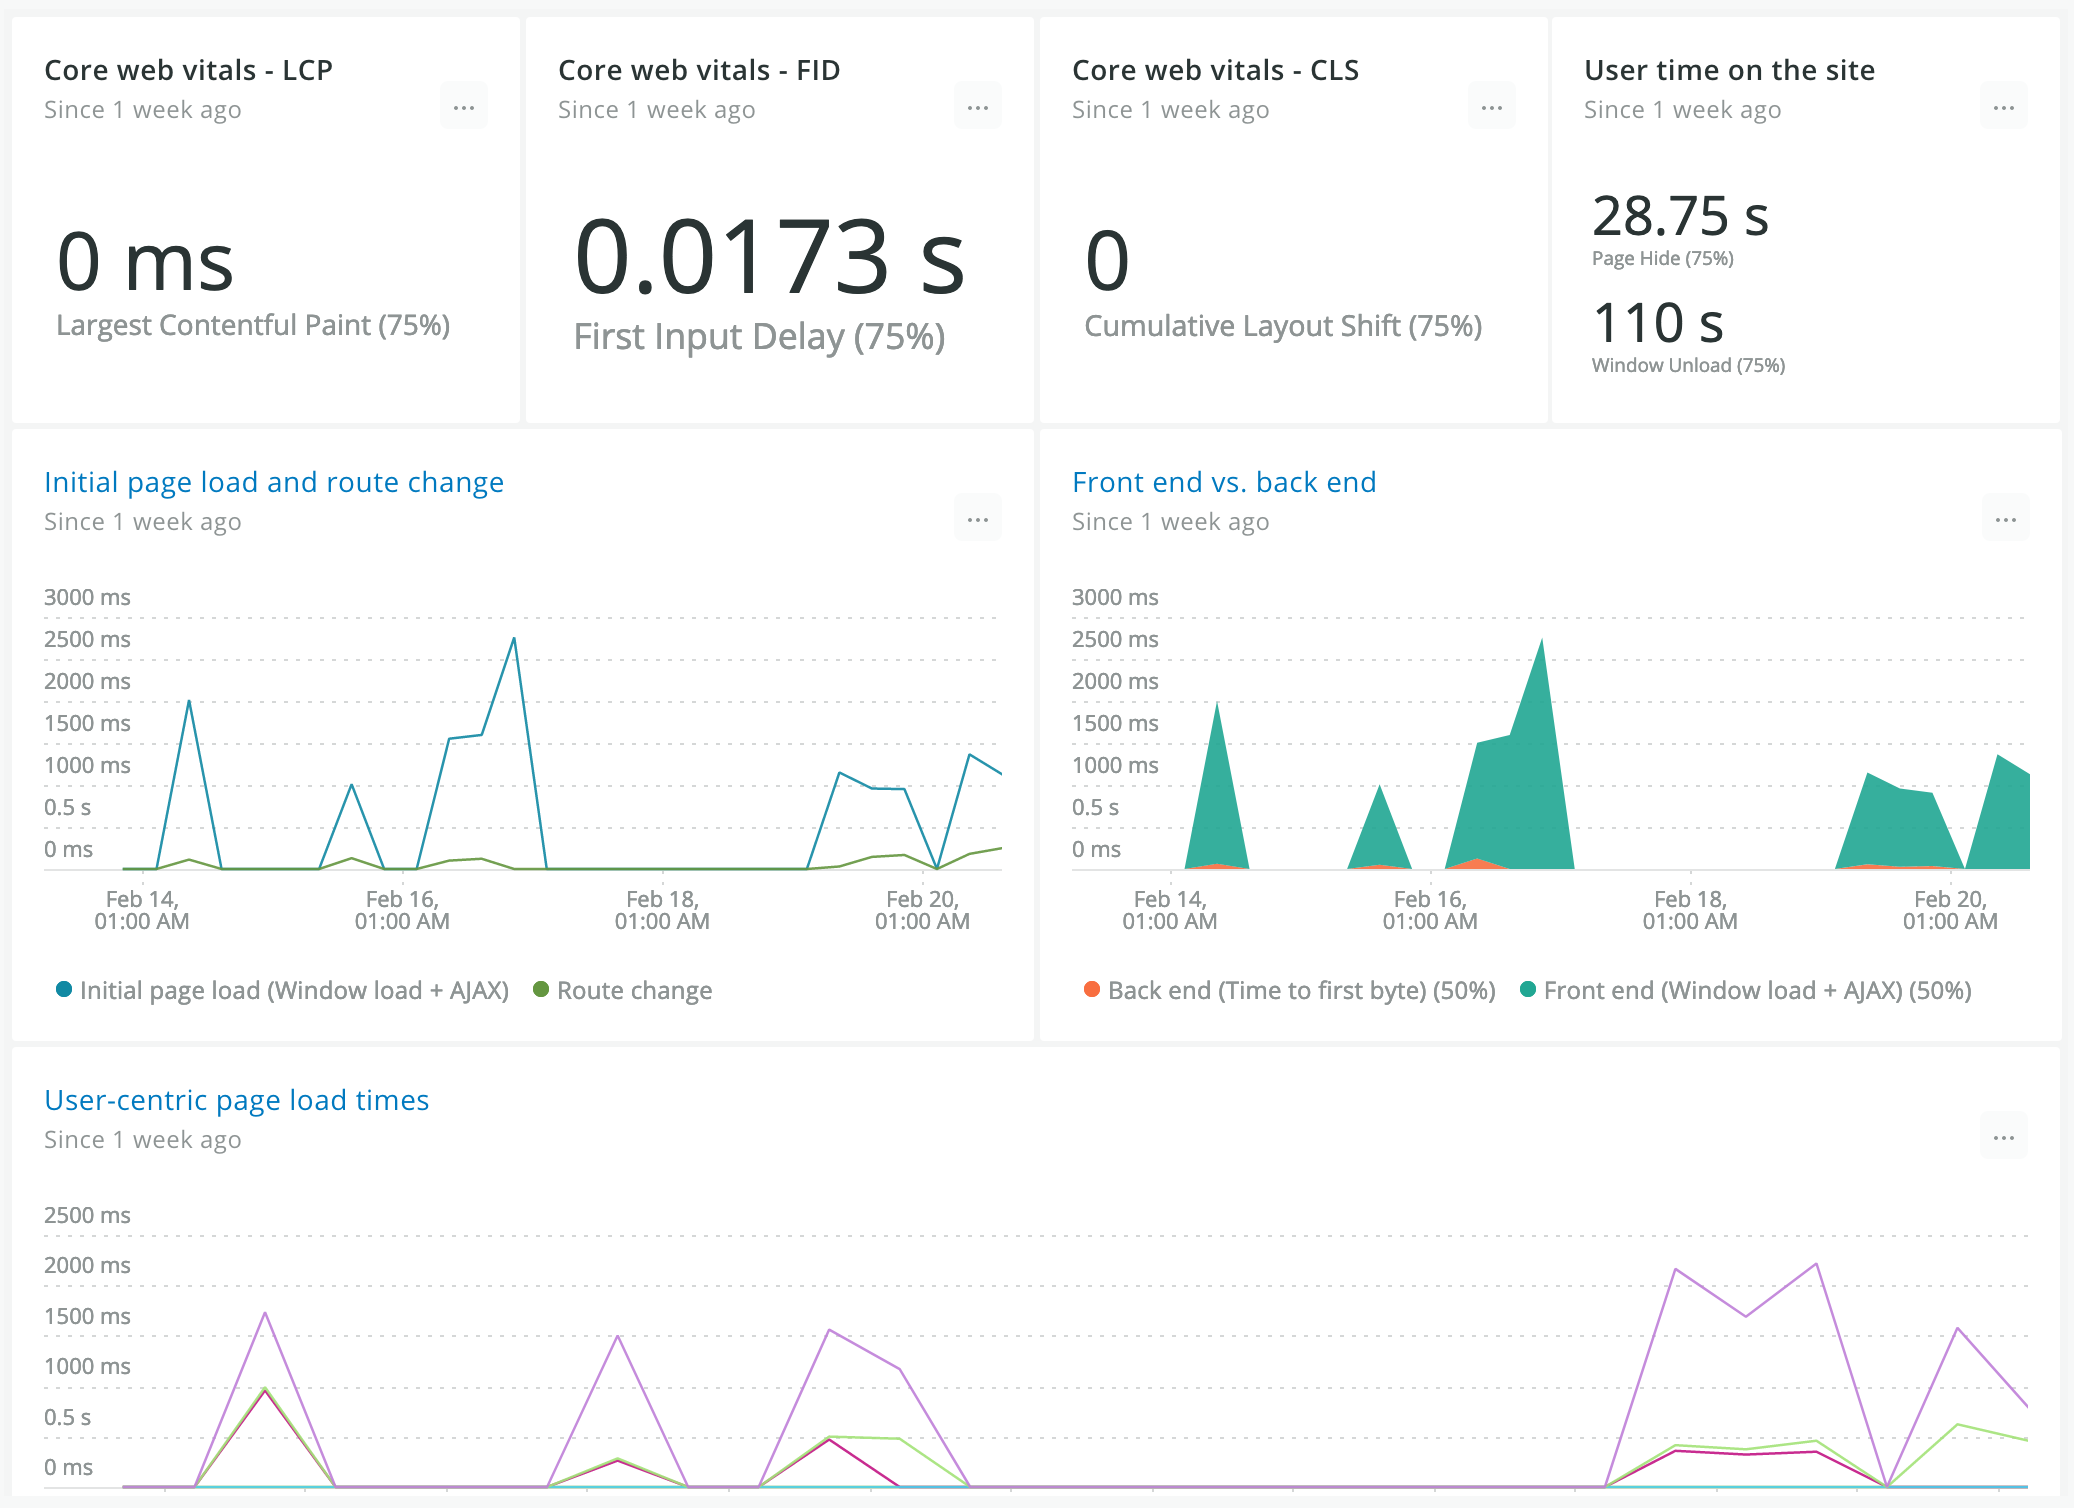Open Initial page load and route change title
Screen dimensions: 2074x1508
point(274,482)
